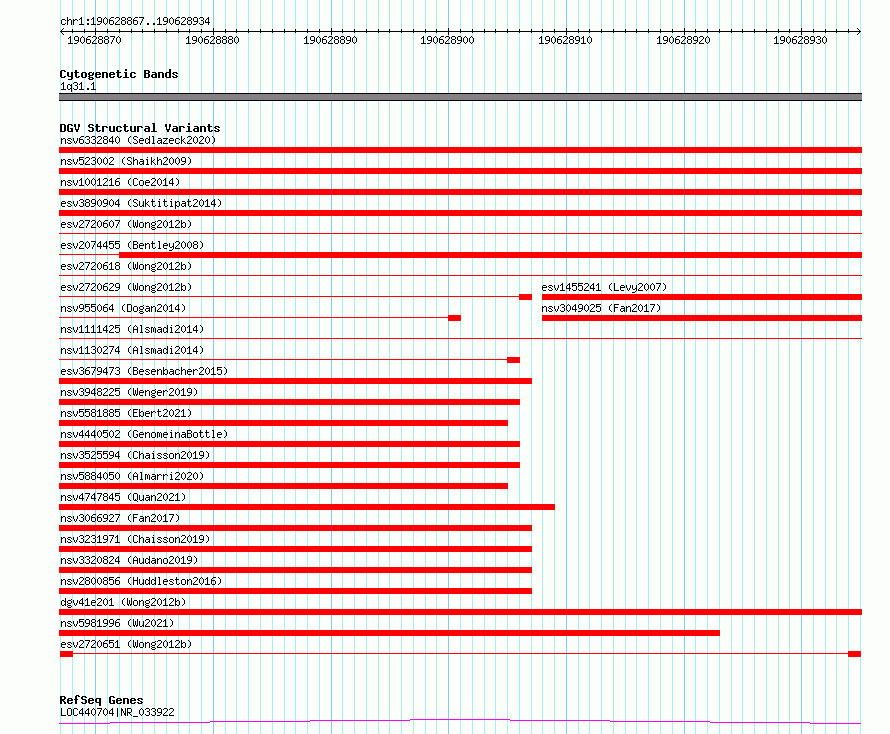Click the small red block of nsv955064
This screenshot has height=734, width=890.
point(455,318)
